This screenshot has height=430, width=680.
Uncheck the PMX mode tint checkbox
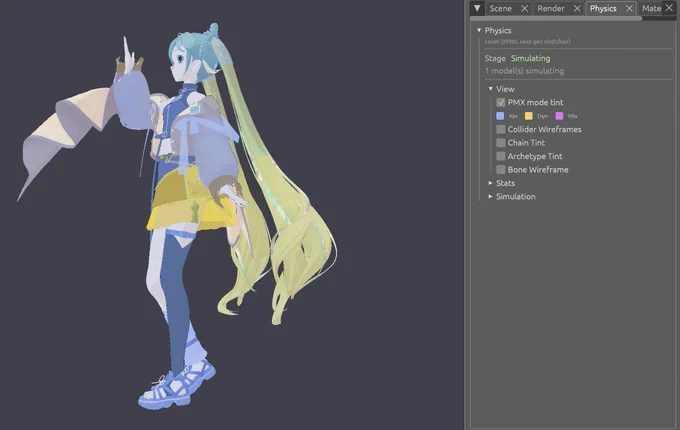click(x=500, y=102)
